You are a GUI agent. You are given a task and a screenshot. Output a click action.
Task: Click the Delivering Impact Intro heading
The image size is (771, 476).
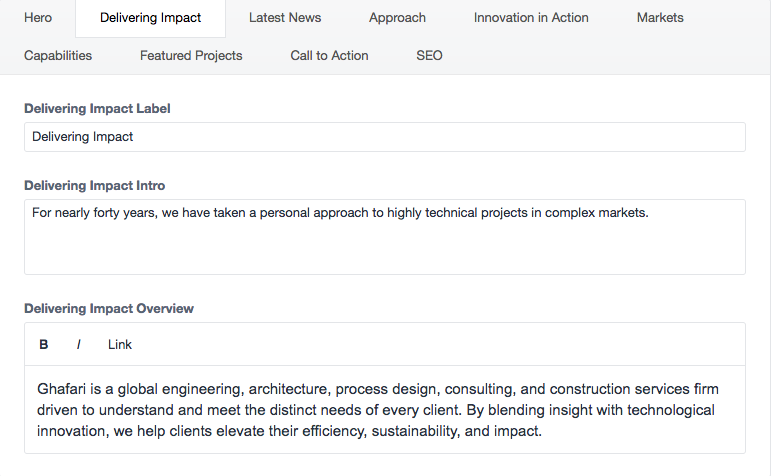[x=95, y=185]
